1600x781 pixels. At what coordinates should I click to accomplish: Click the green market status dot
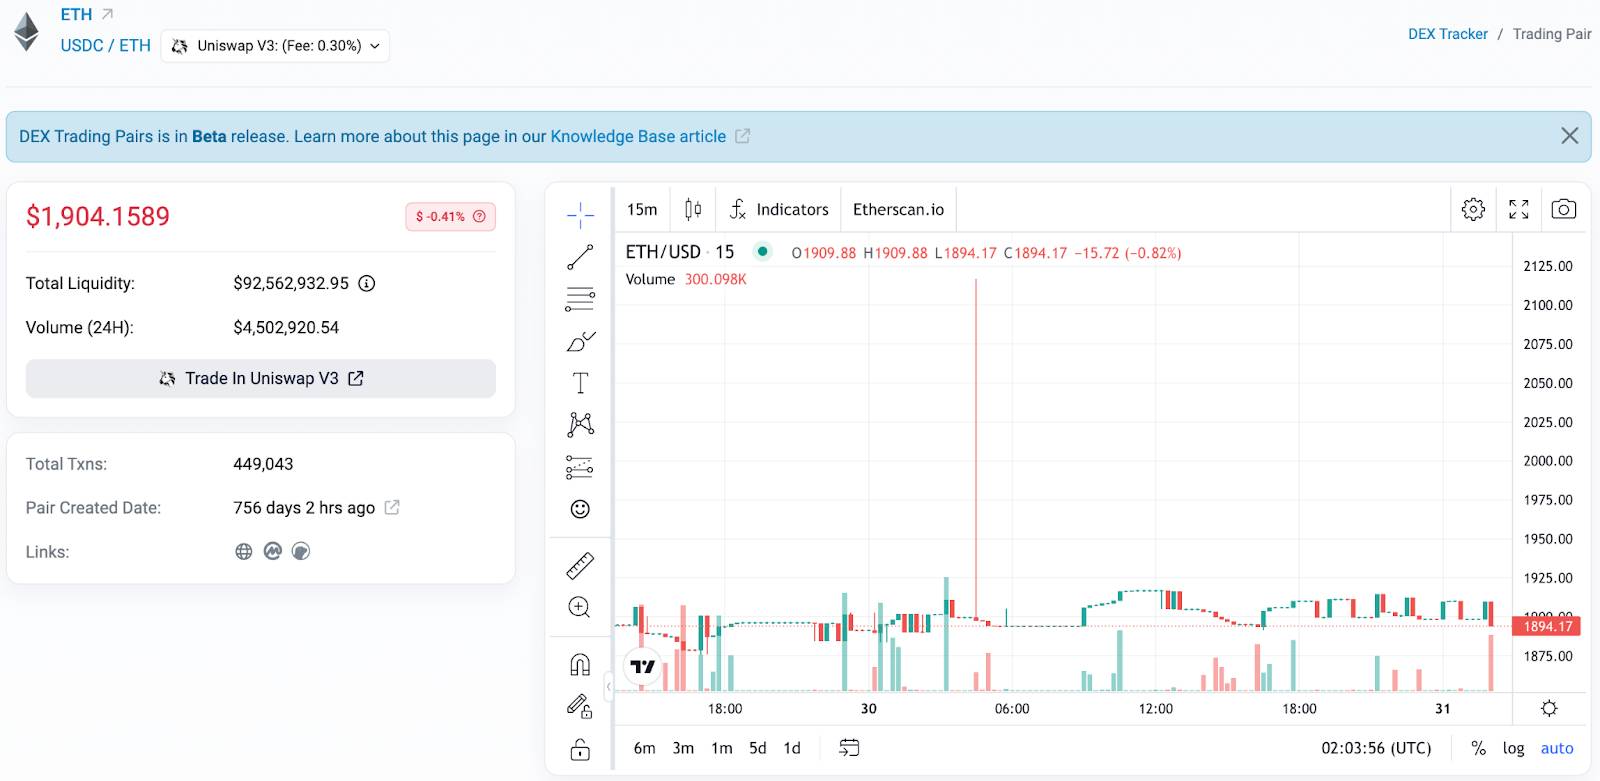(762, 252)
